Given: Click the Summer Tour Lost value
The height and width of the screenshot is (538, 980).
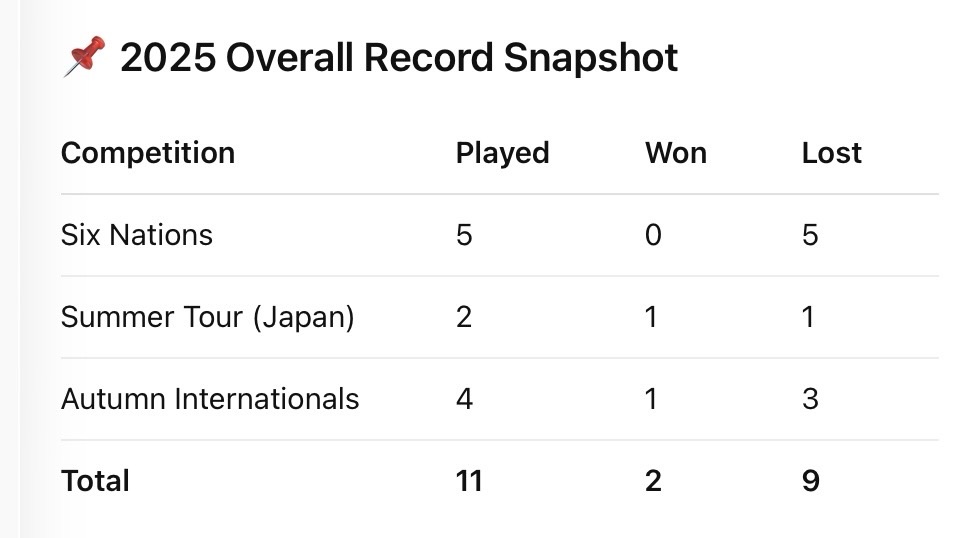Looking at the screenshot, I should (809, 317).
